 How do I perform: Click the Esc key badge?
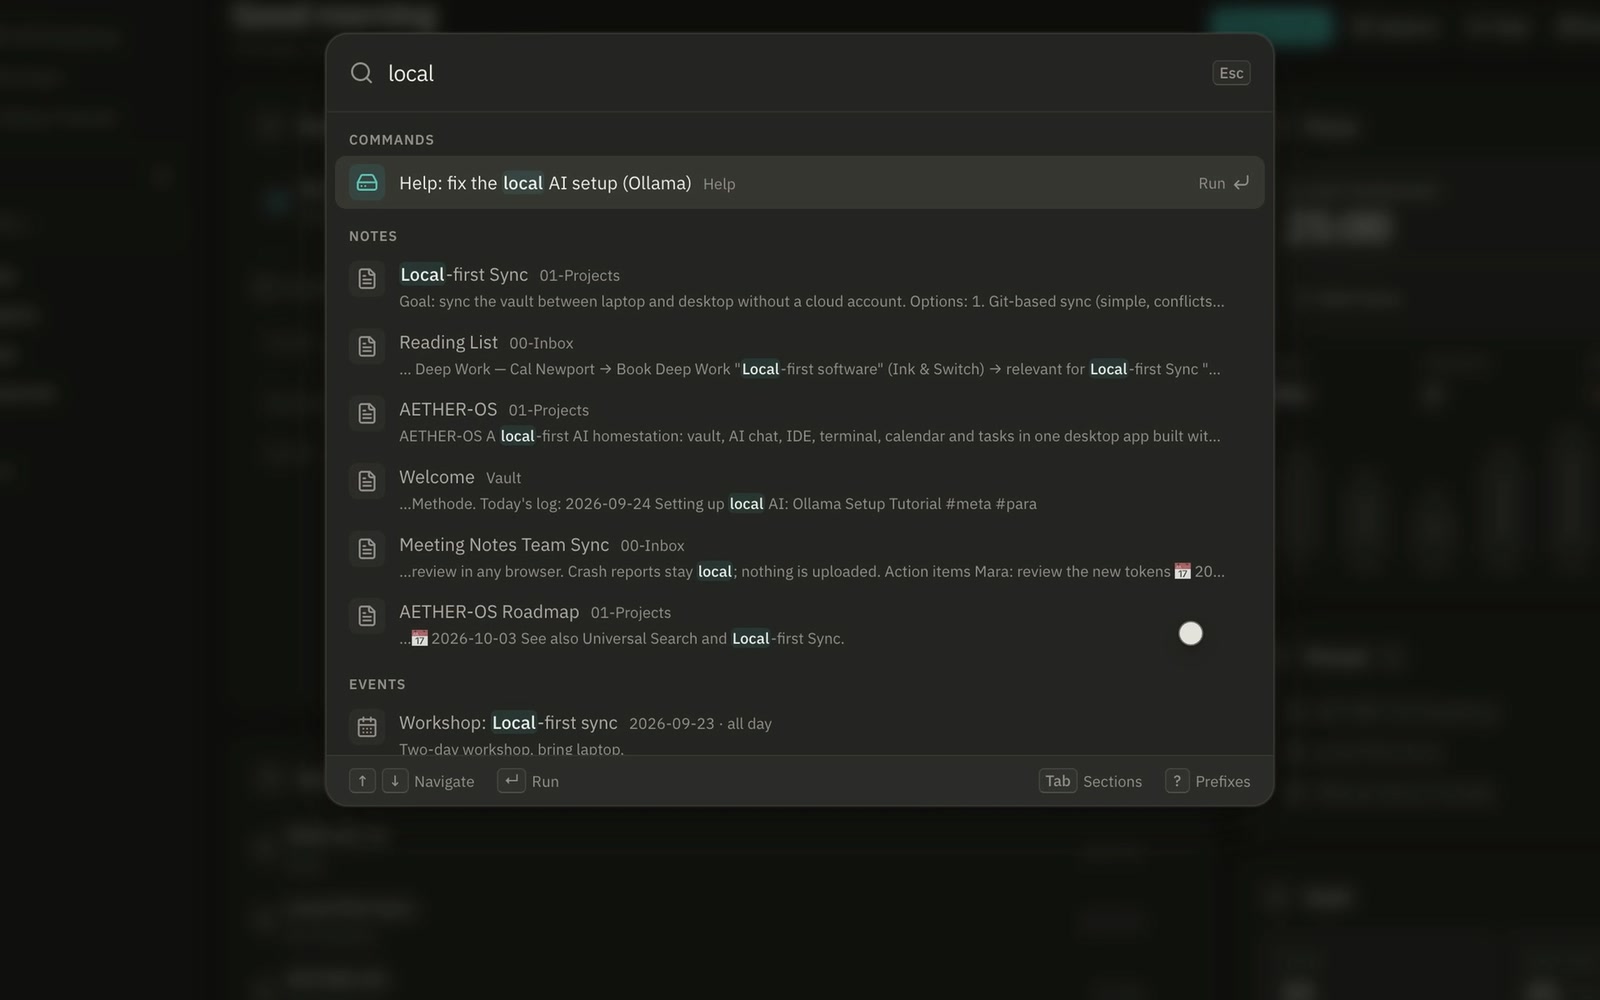coord(1231,73)
